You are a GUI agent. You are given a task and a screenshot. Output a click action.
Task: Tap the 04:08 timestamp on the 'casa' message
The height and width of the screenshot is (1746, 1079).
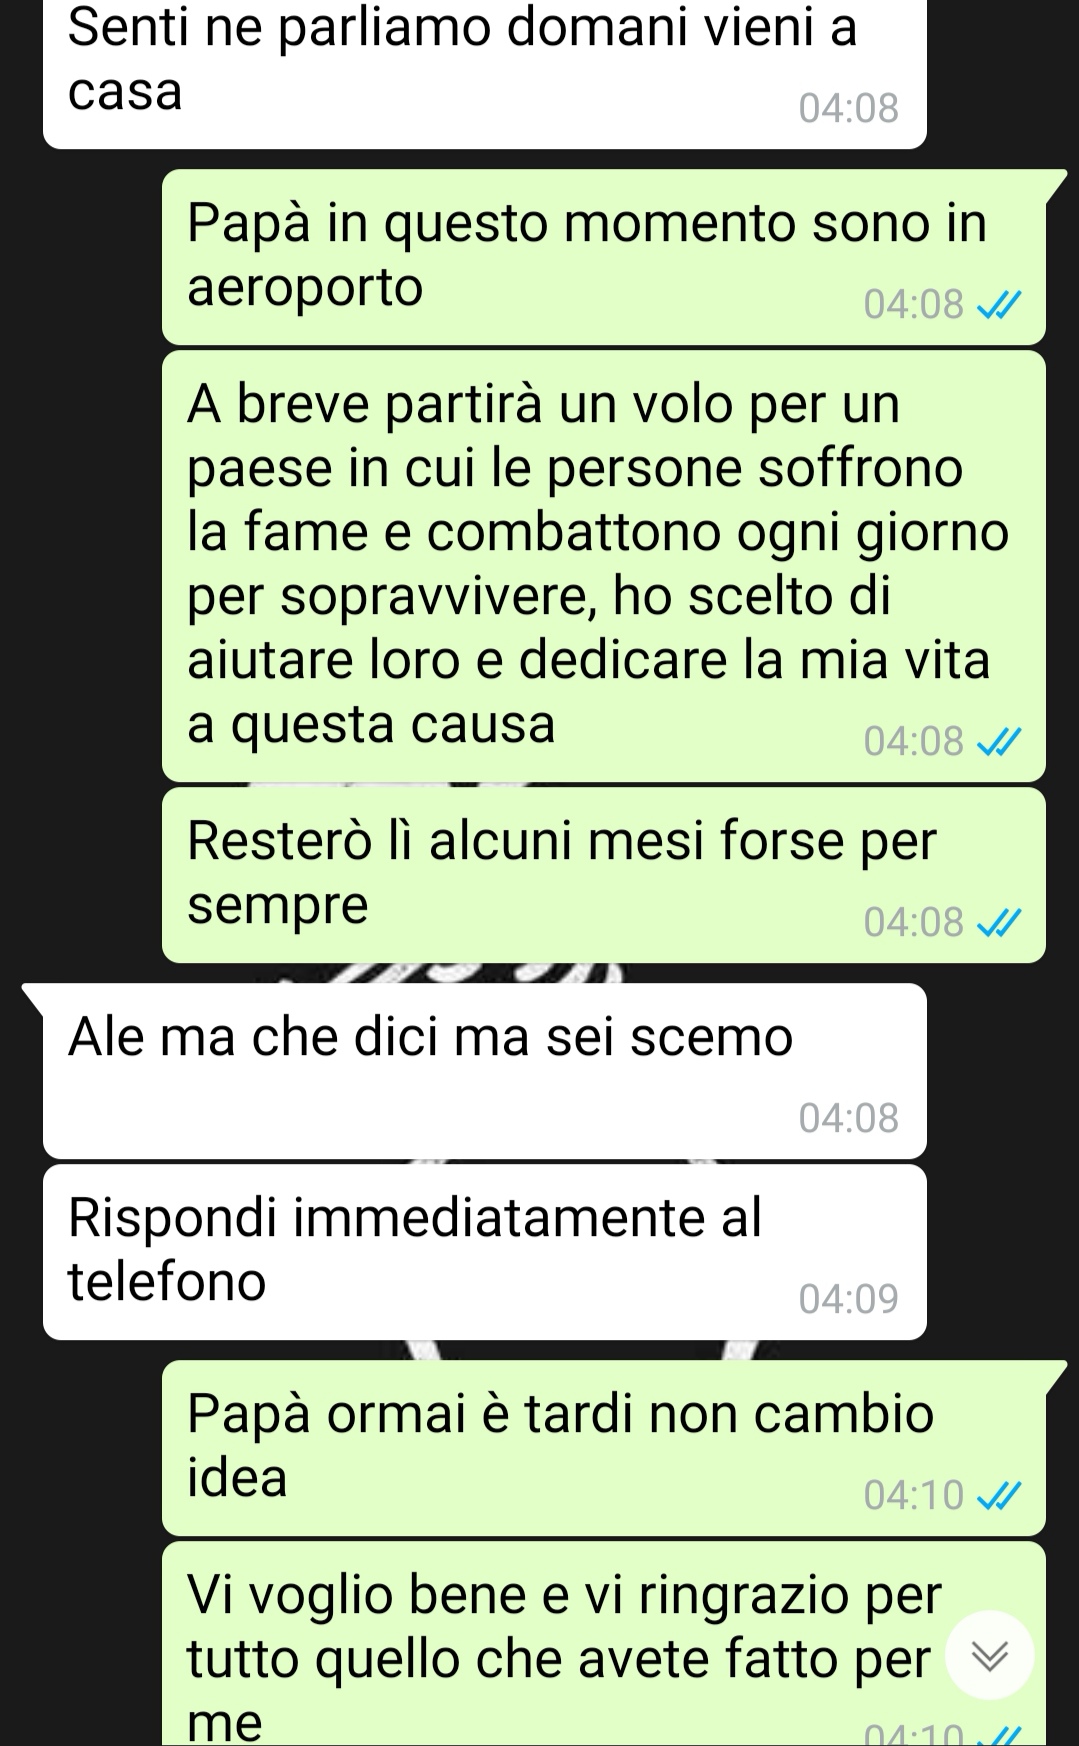coord(849,108)
